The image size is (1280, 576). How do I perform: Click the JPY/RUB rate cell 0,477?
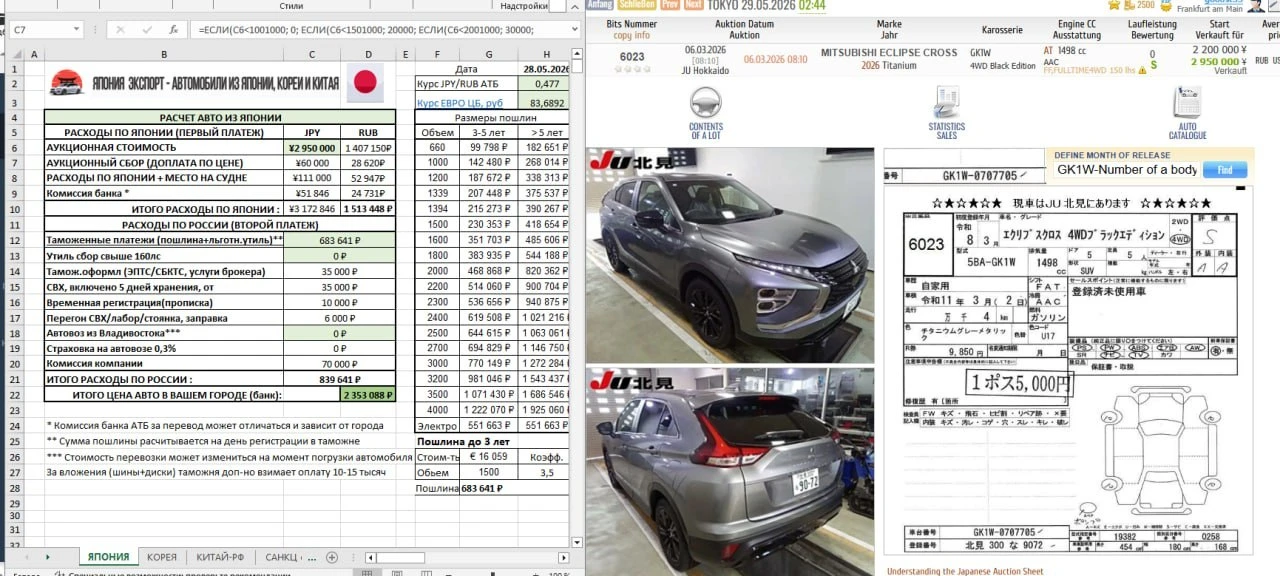point(543,85)
